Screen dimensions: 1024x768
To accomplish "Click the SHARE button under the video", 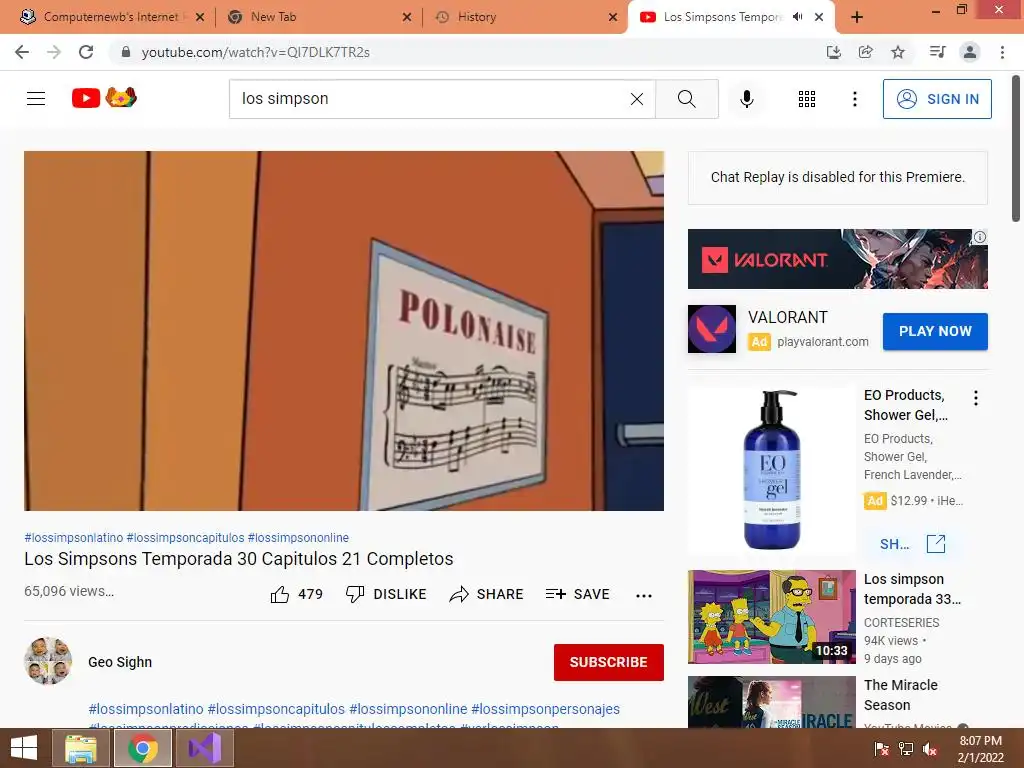I will [x=487, y=594].
